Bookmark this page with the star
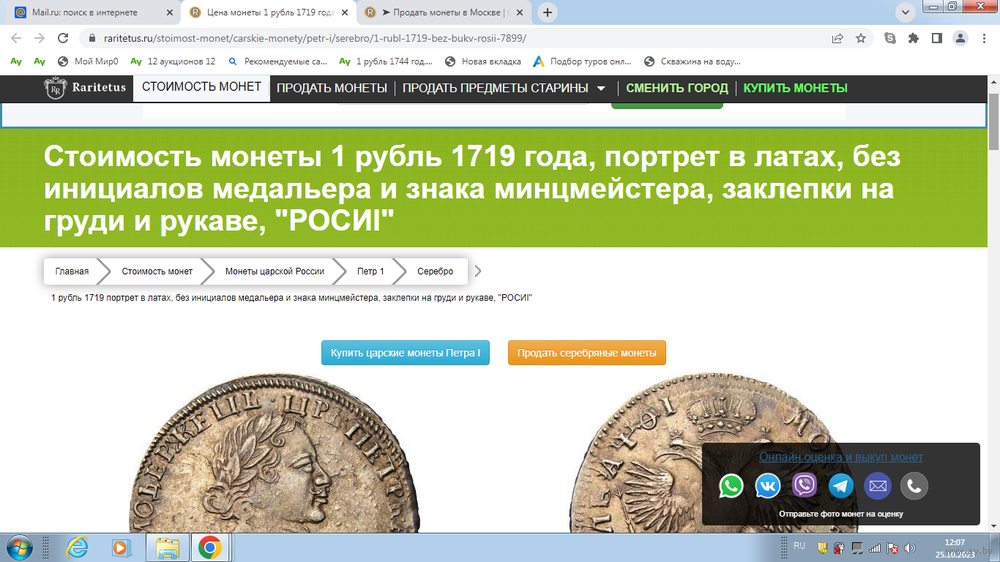The width and height of the screenshot is (1000, 562). [860, 38]
